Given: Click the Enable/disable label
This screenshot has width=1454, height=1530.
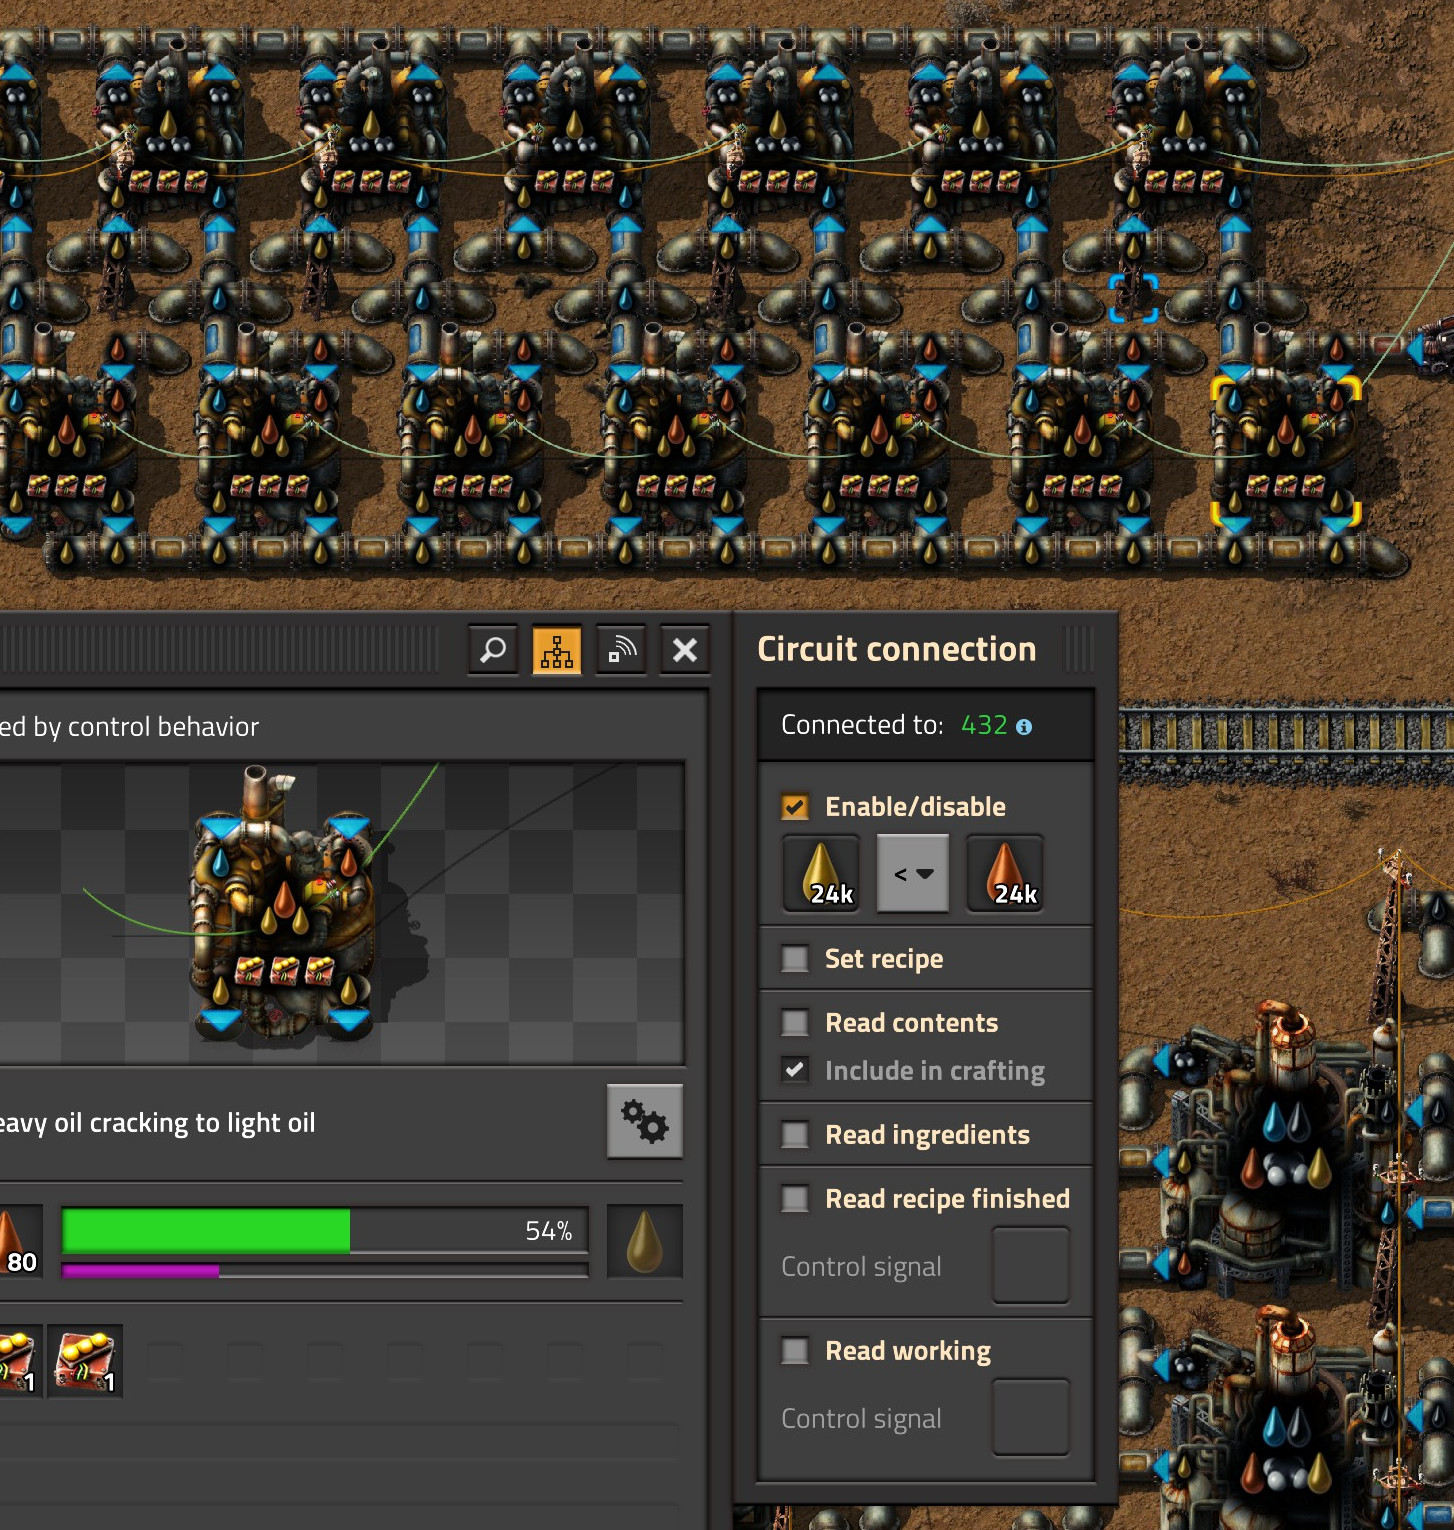Looking at the screenshot, I should tap(915, 807).
